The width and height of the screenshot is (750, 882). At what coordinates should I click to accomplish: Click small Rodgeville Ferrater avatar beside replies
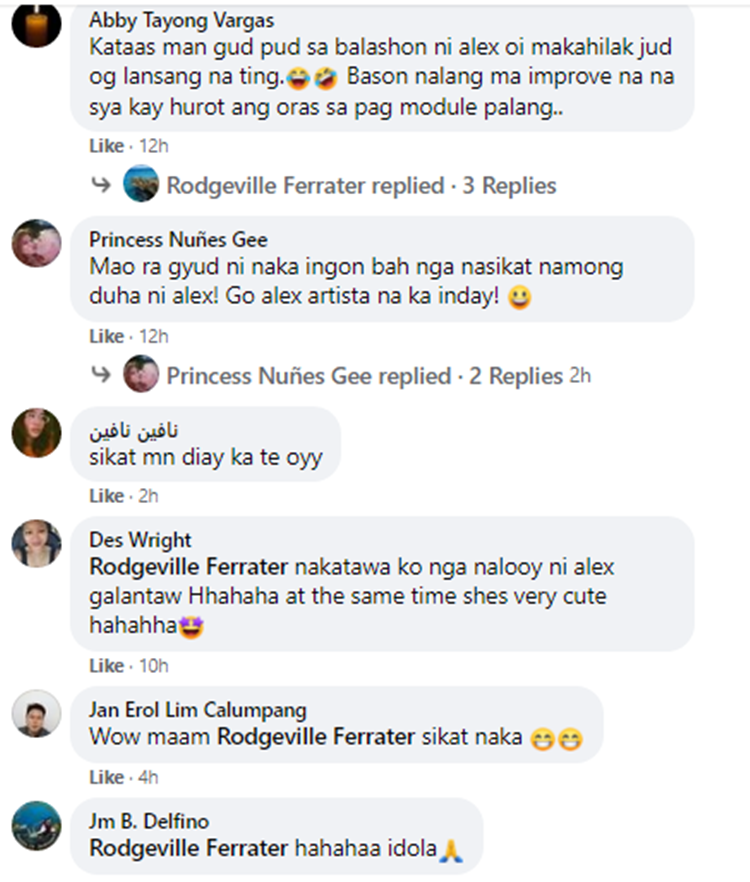[141, 183]
